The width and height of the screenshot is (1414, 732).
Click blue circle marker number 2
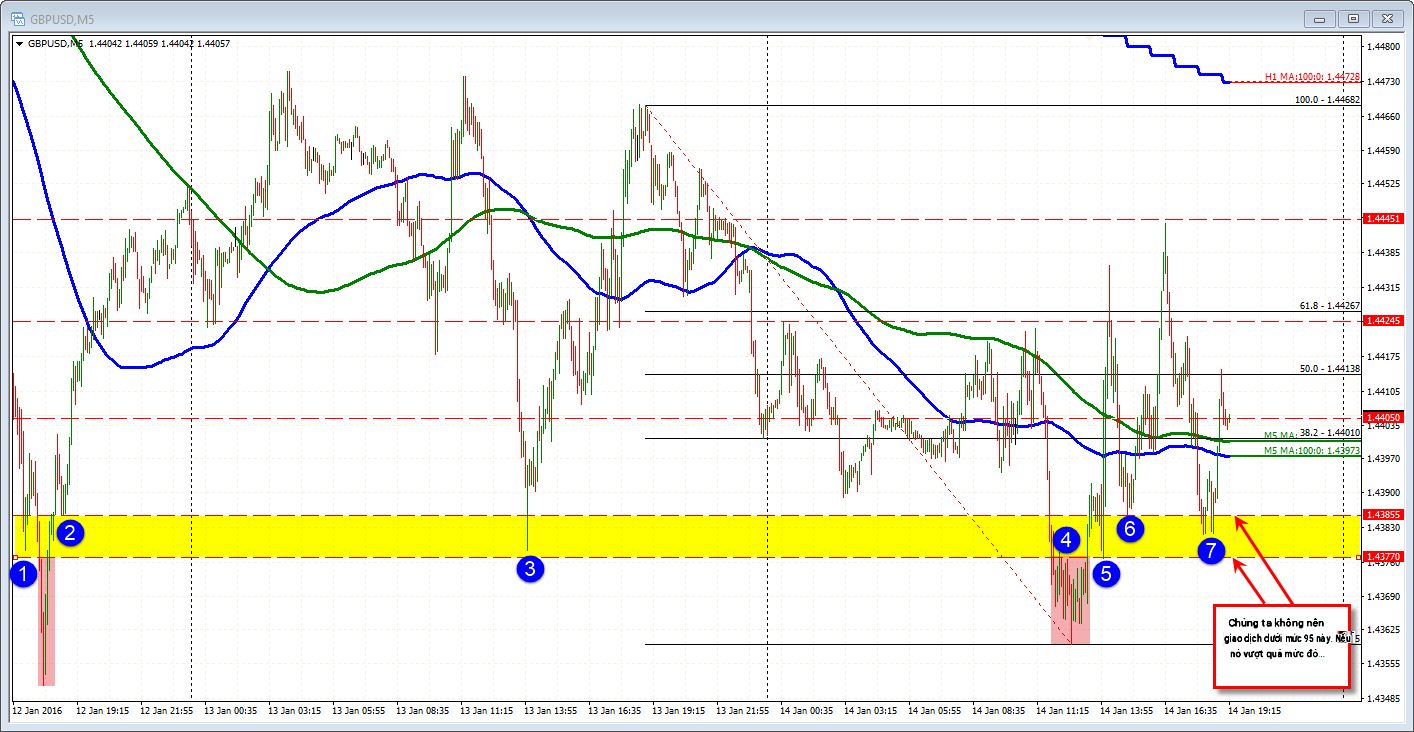pyautogui.click(x=70, y=532)
